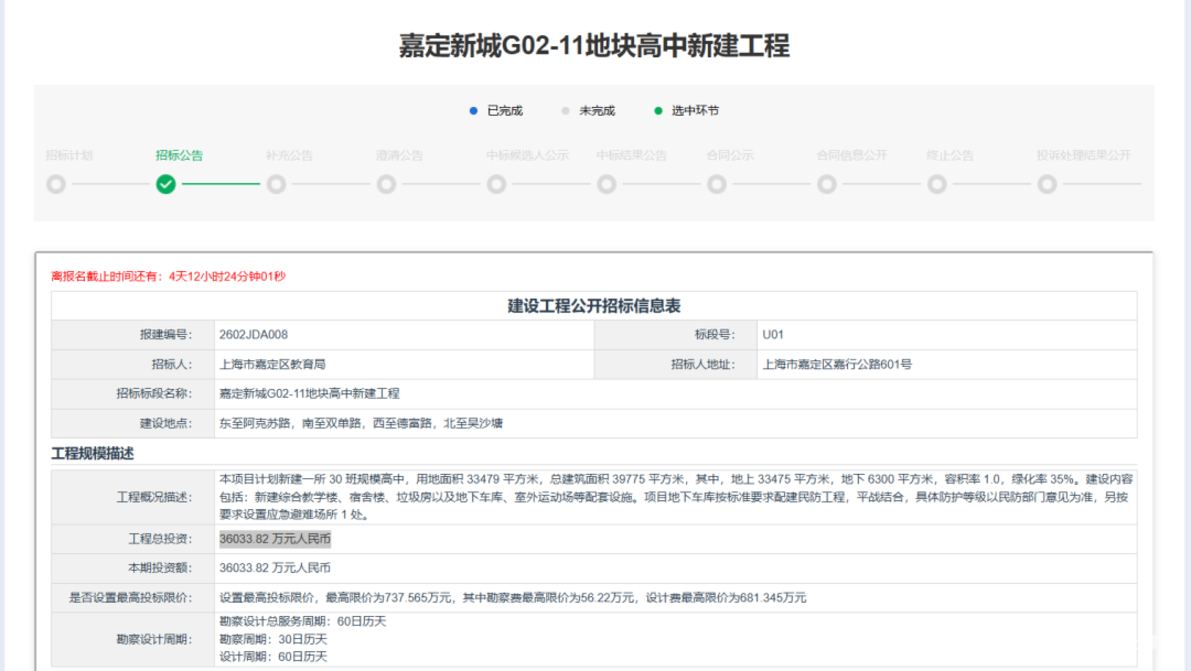This screenshot has width=1191, height=671.
Task: Click the line 设计周期：60日历天
Action: (x=273, y=657)
